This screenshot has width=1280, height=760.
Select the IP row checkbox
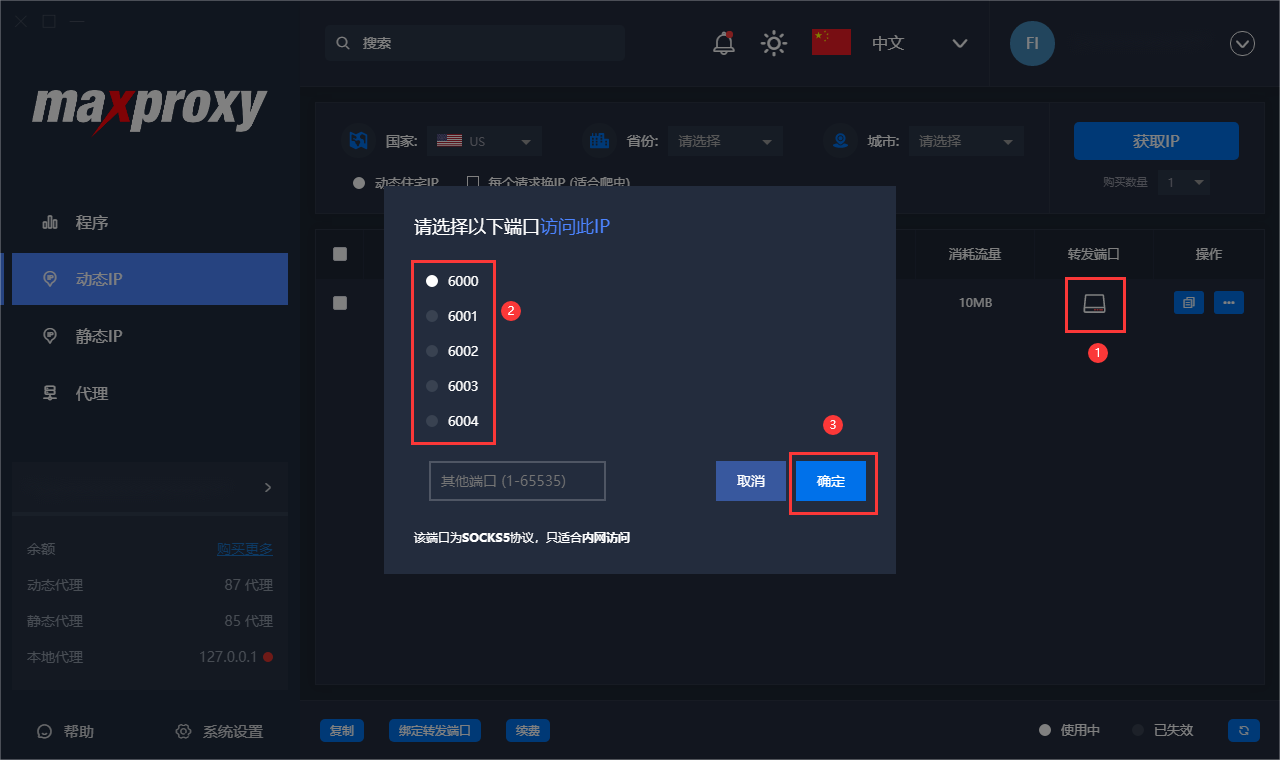click(x=339, y=302)
